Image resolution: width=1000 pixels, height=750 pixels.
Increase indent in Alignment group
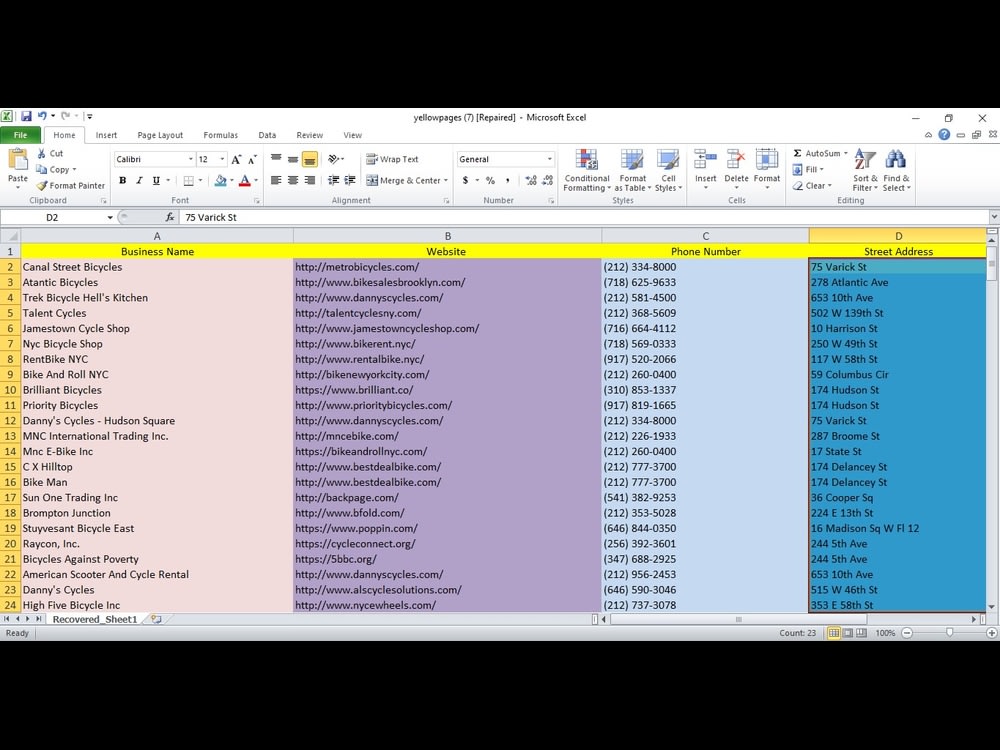point(350,180)
